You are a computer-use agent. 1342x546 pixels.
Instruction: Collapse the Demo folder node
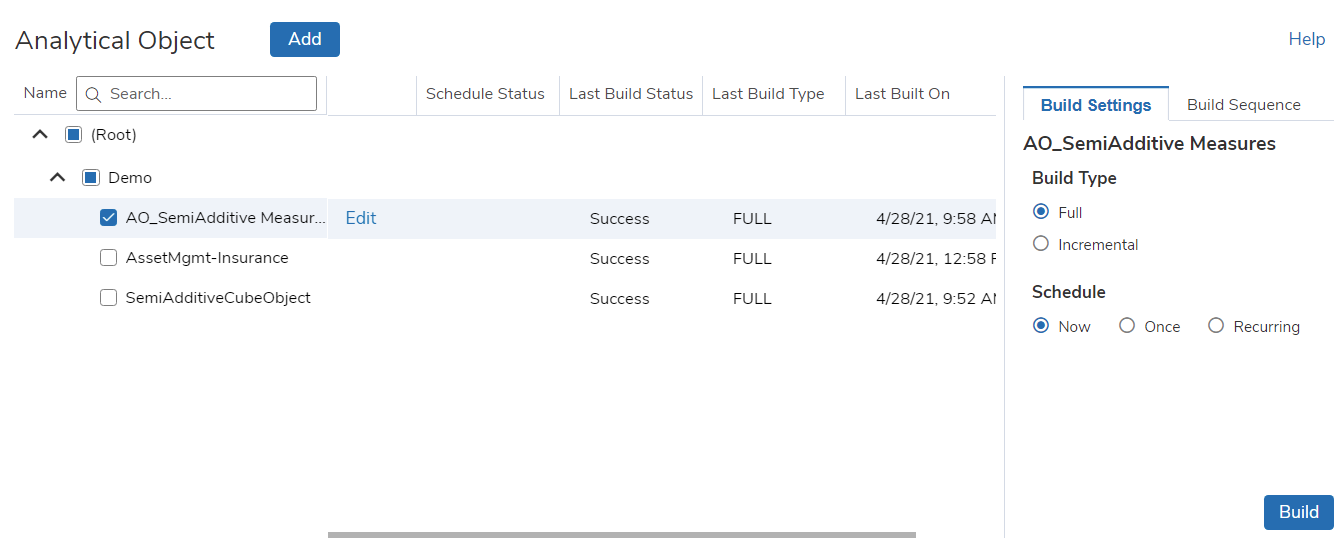(x=58, y=178)
